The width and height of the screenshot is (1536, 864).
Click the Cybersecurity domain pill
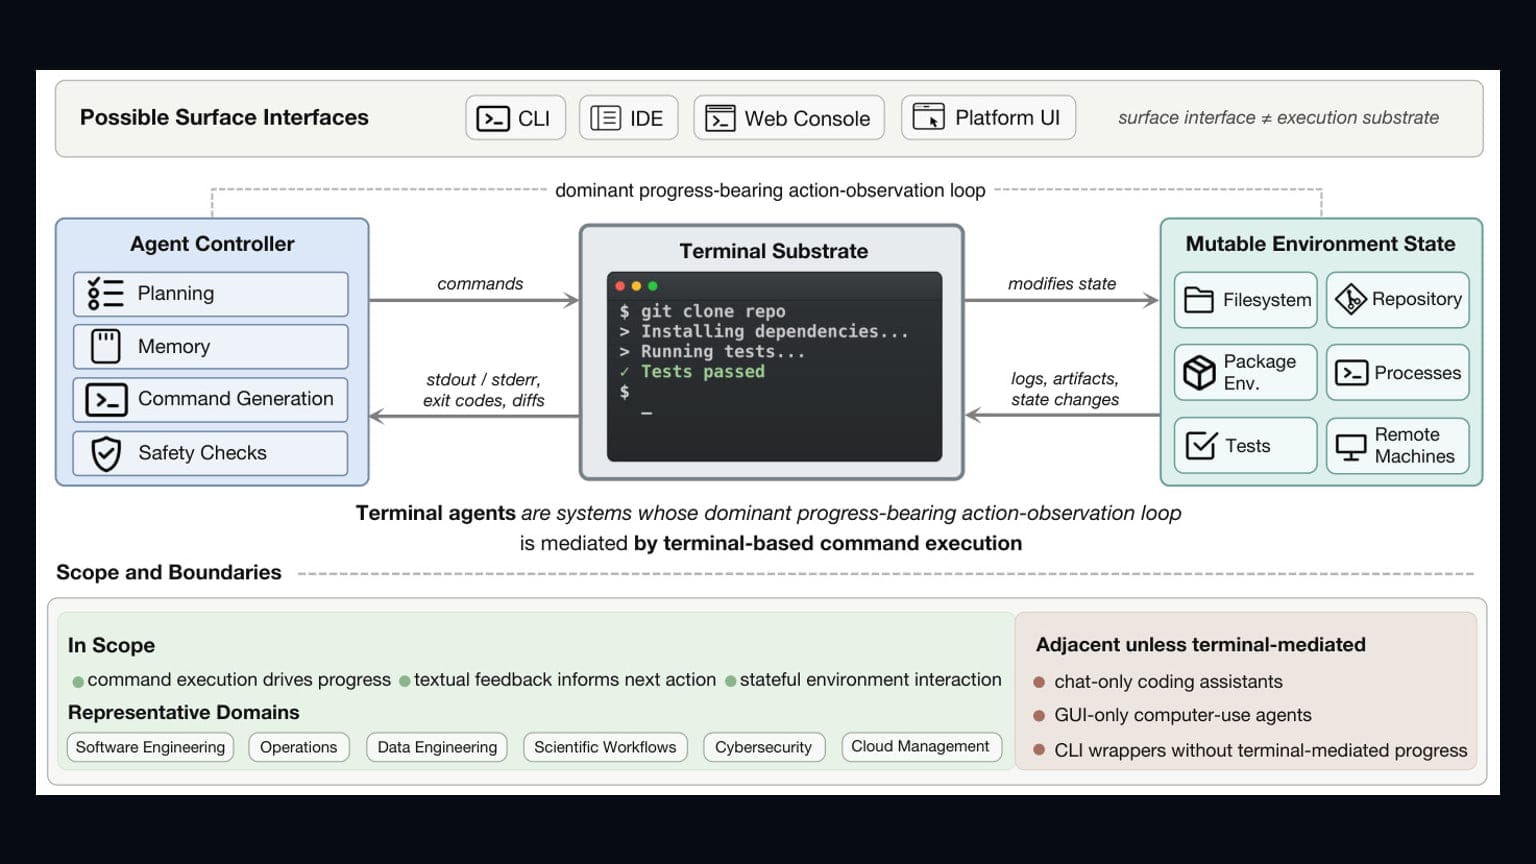(x=764, y=747)
